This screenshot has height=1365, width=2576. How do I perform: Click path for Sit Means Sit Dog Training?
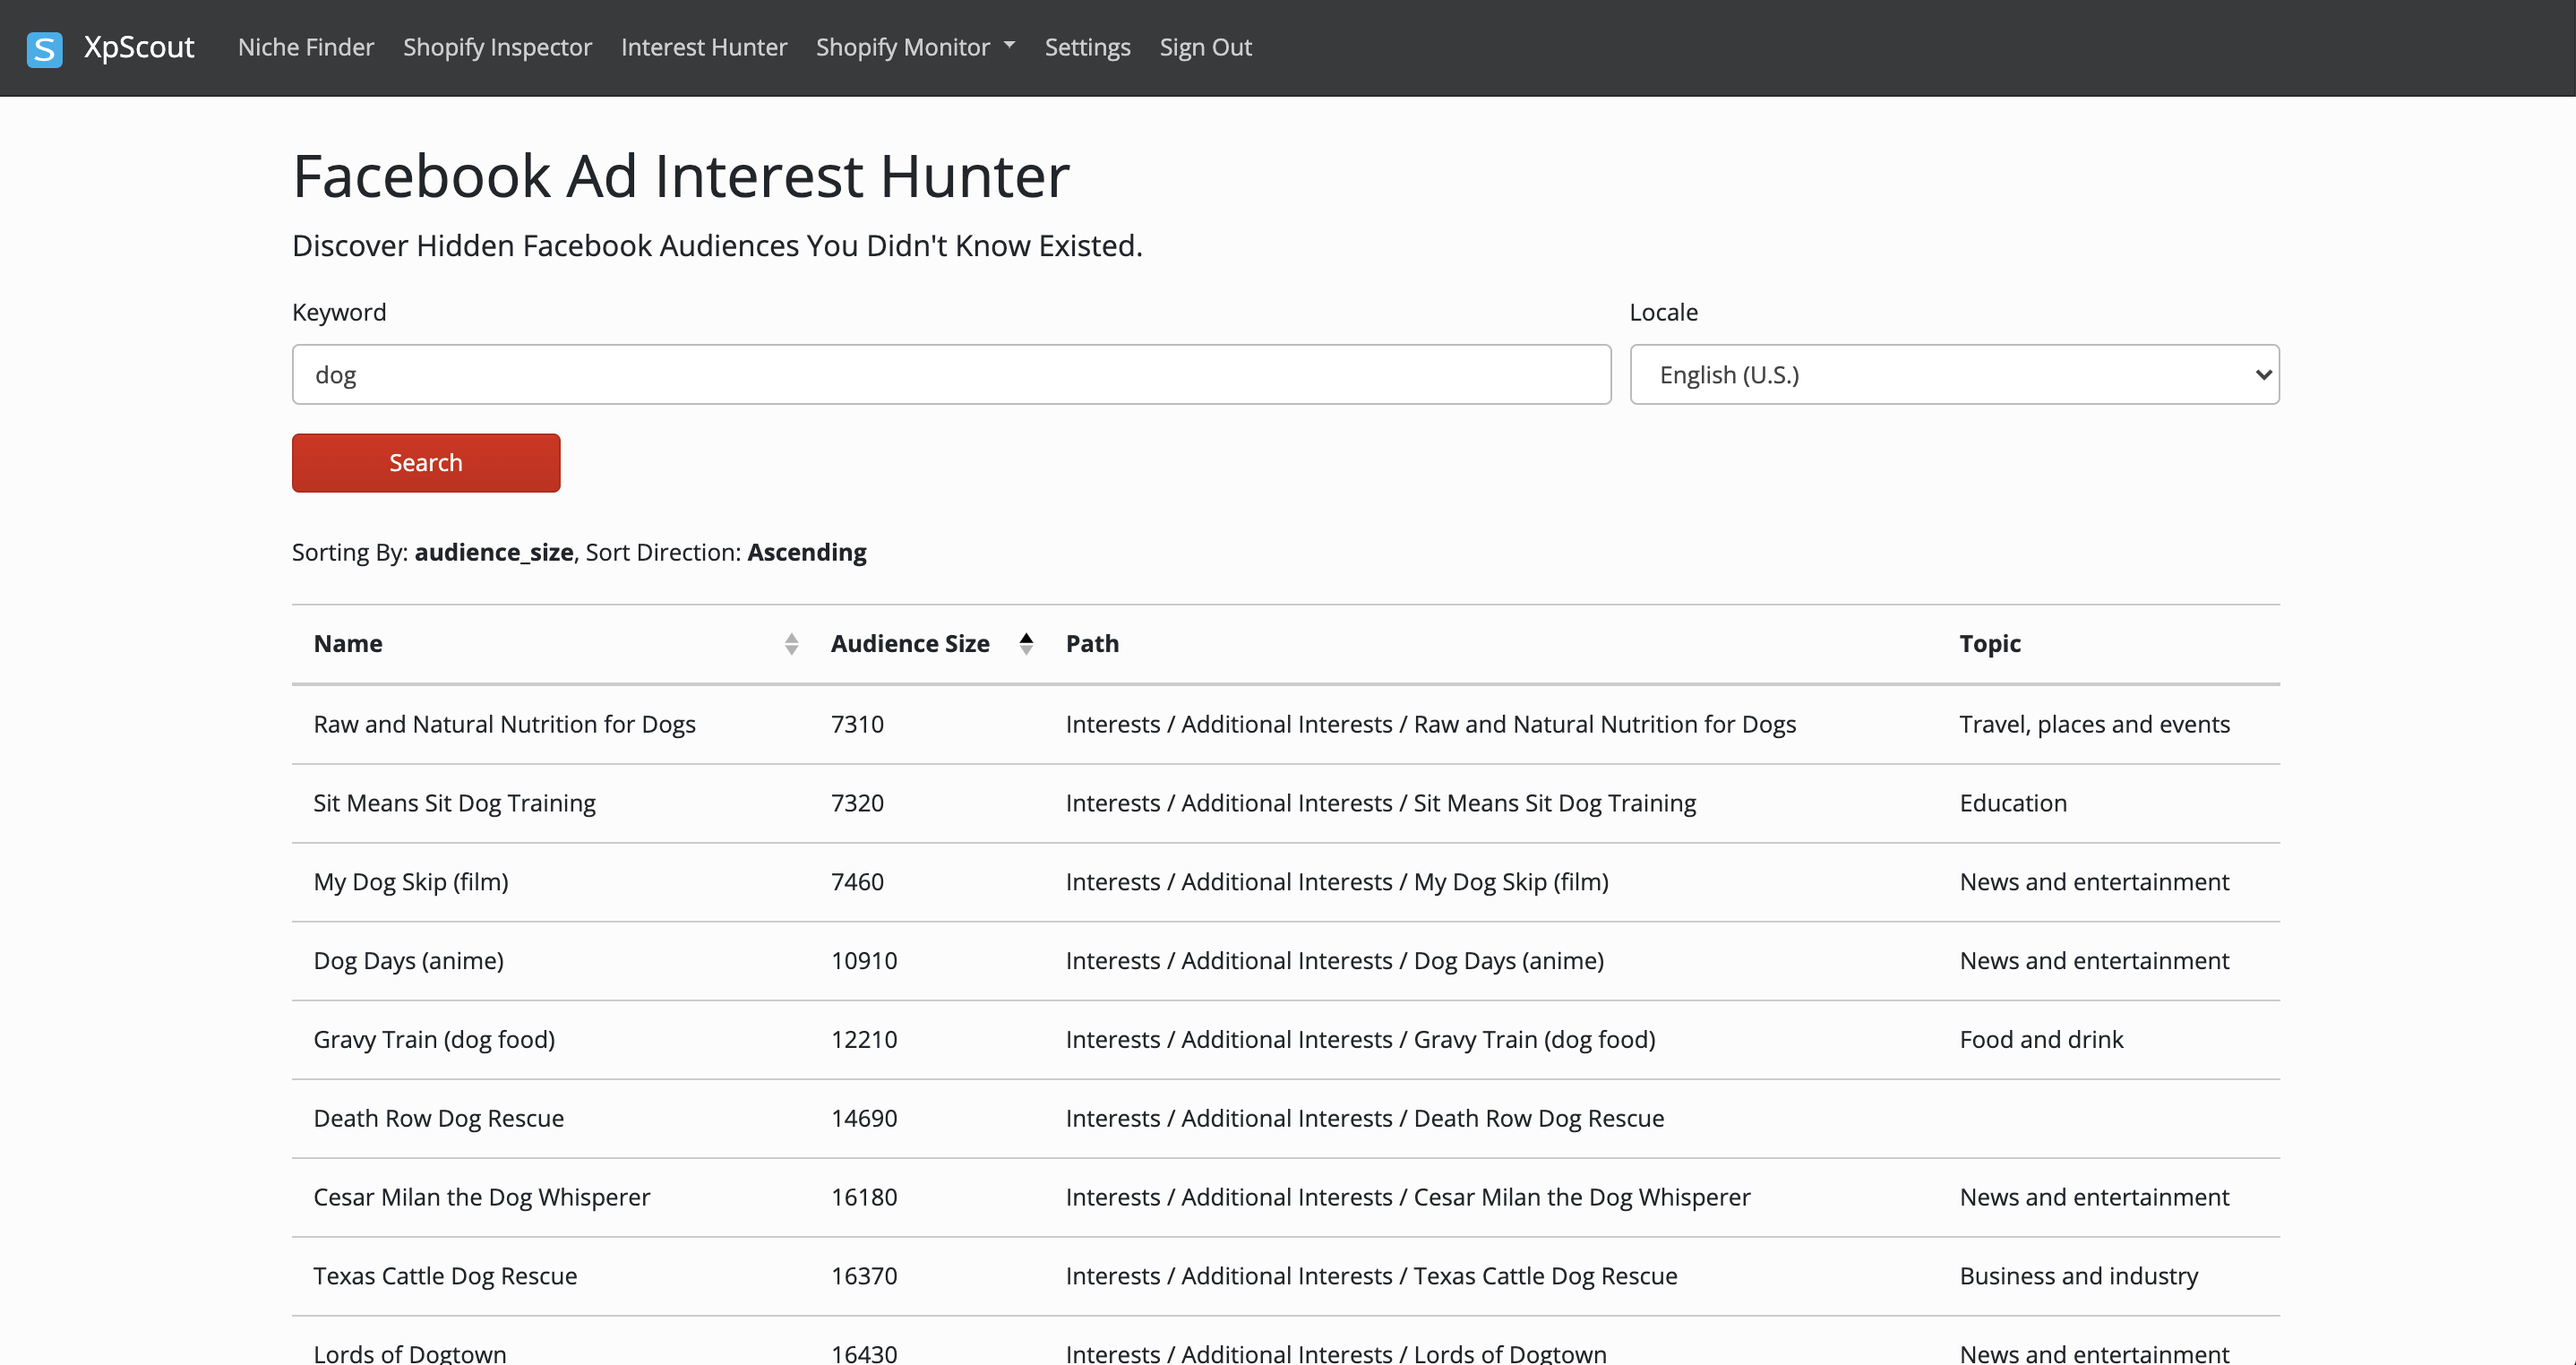coord(1381,803)
